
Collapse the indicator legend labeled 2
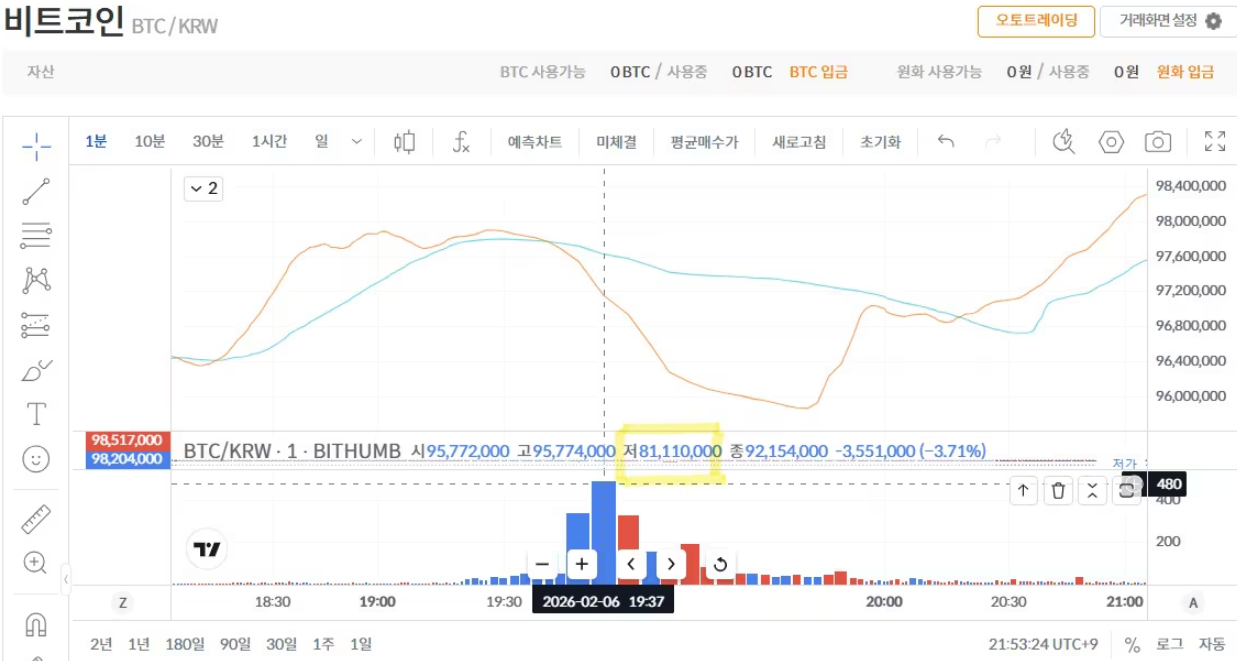(x=204, y=188)
